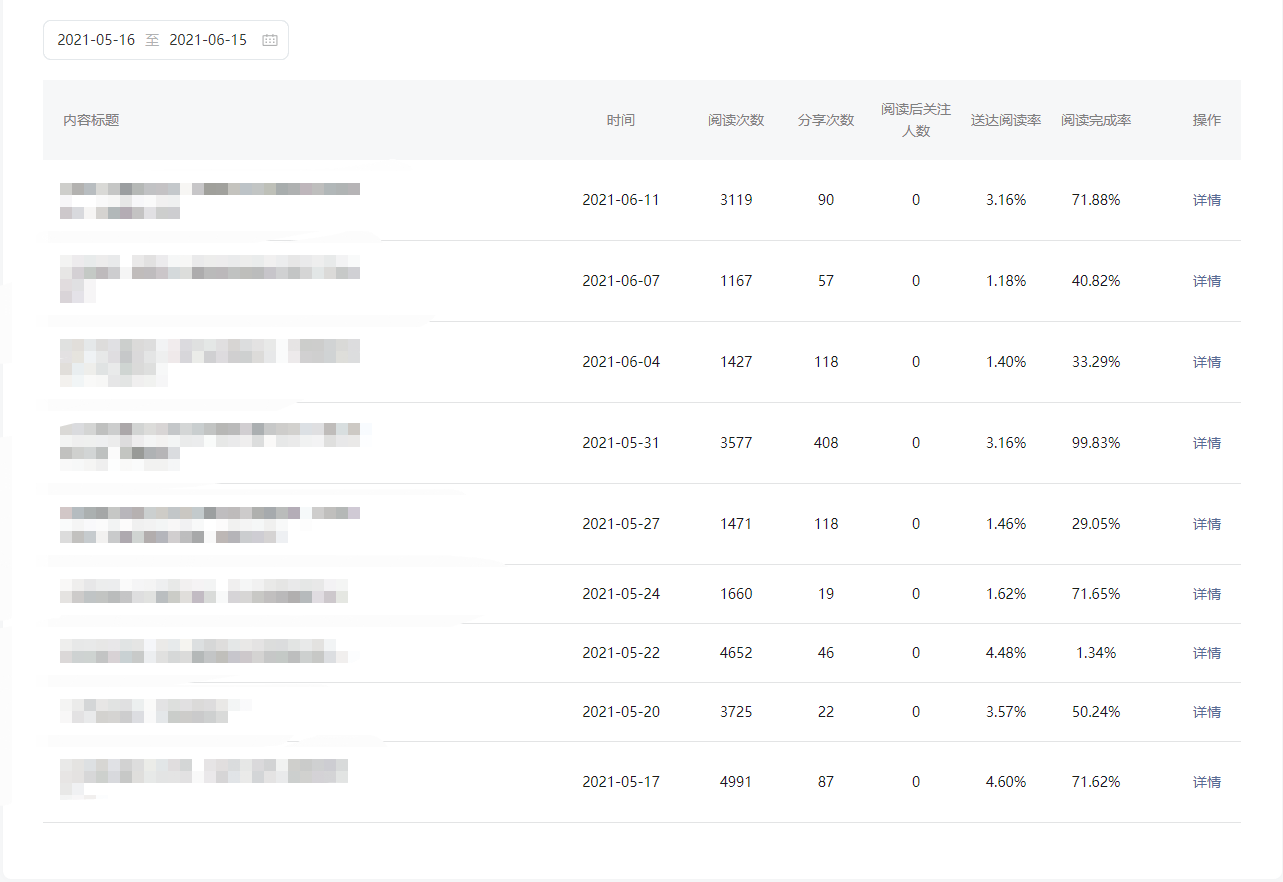Open 详情 for the 2021-06-11 article

[1207, 200]
